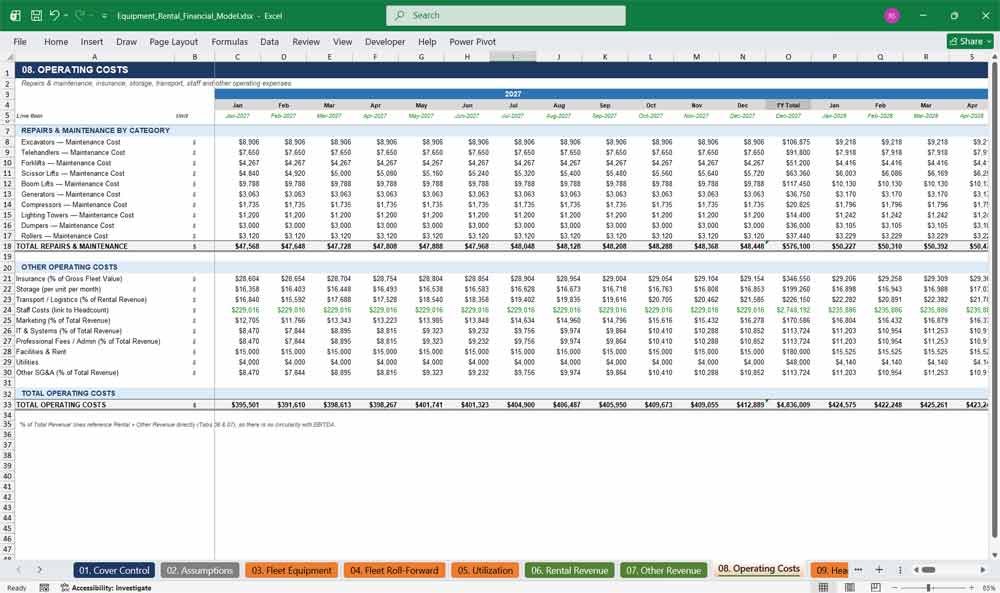Click the Select All corner triangle

(x=8, y=57)
